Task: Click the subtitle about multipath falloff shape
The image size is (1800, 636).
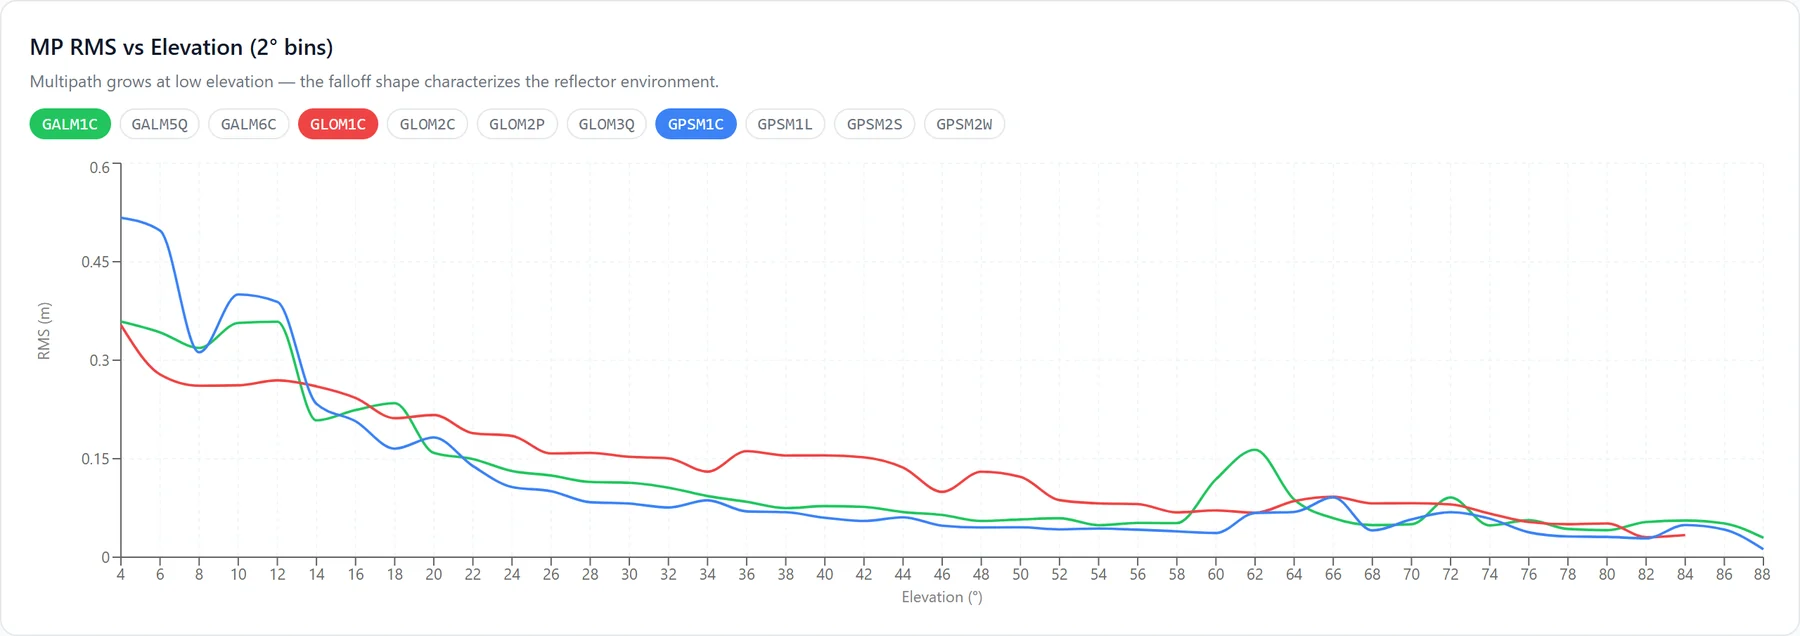Action: click(x=374, y=82)
